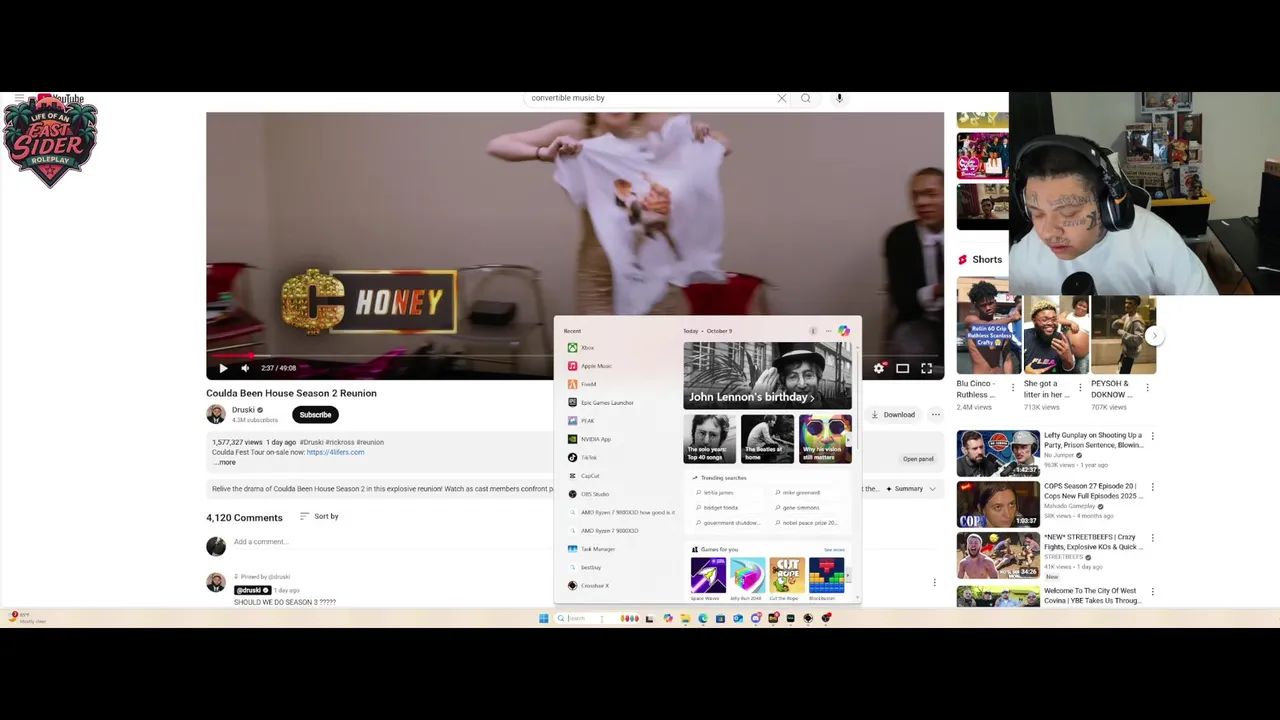
Task: Open the 4lifers.com link
Action: (x=335, y=452)
